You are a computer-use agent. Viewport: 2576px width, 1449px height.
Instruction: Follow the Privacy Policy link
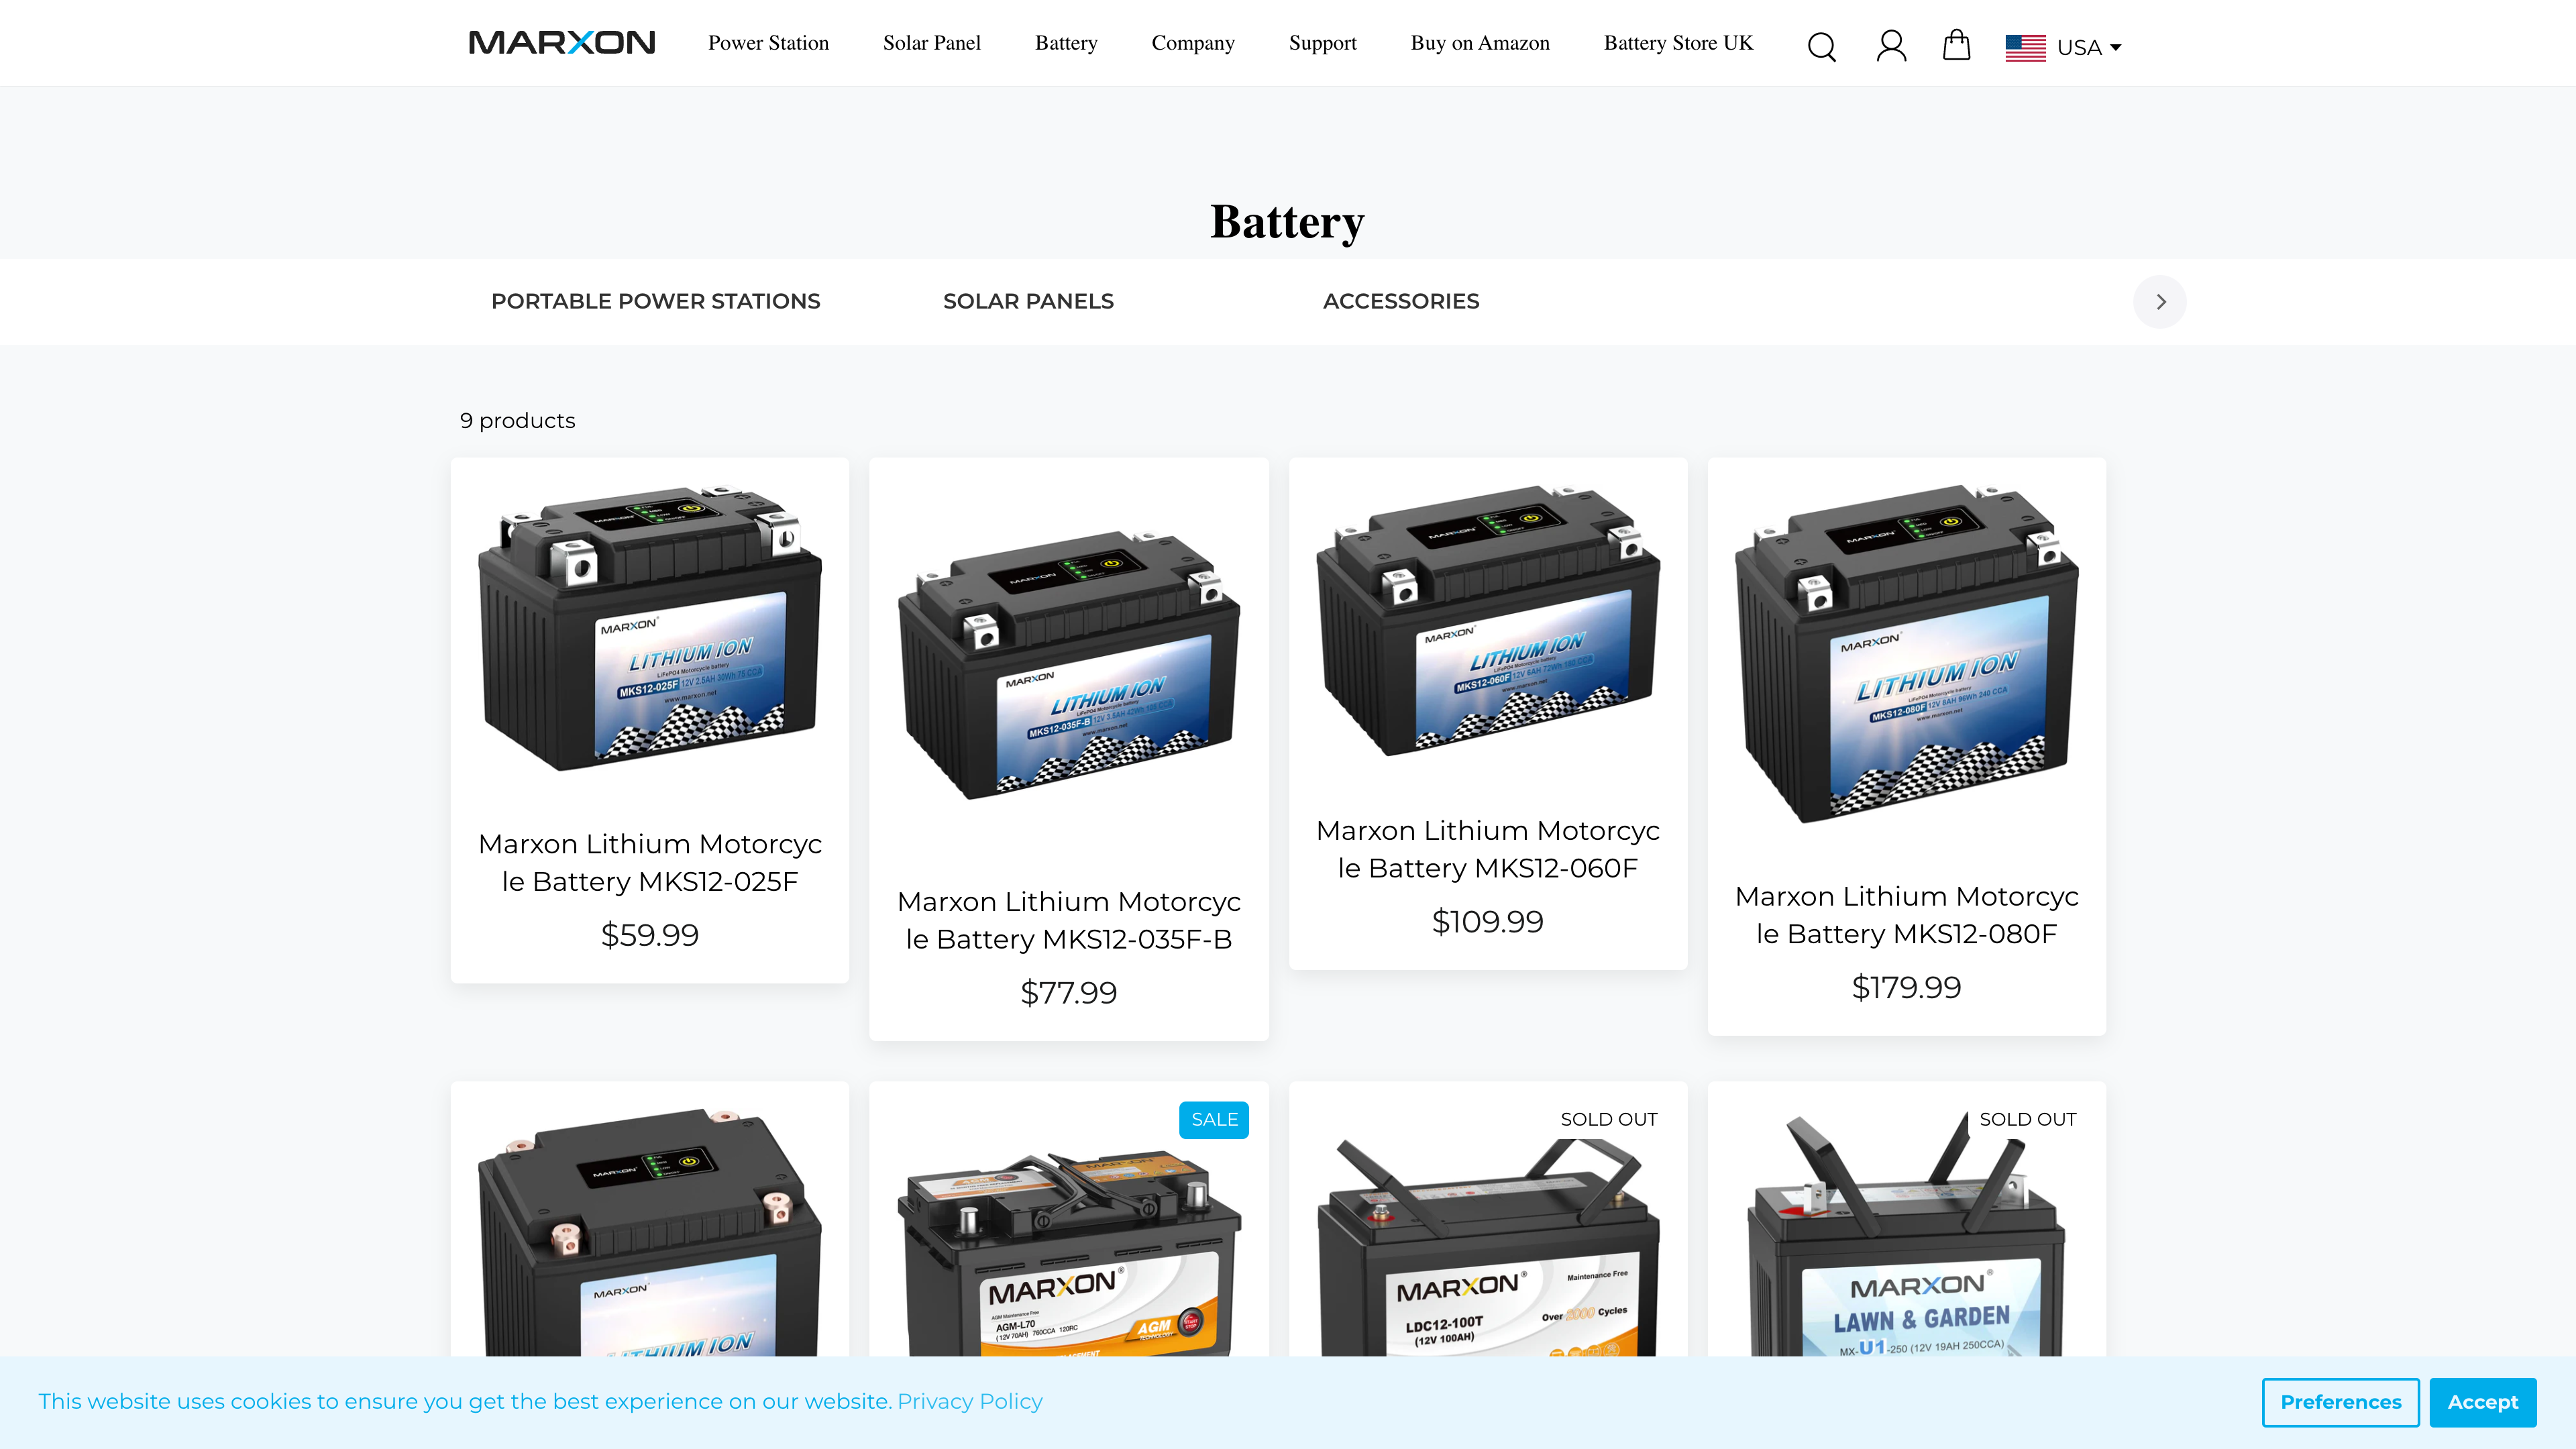[969, 1401]
